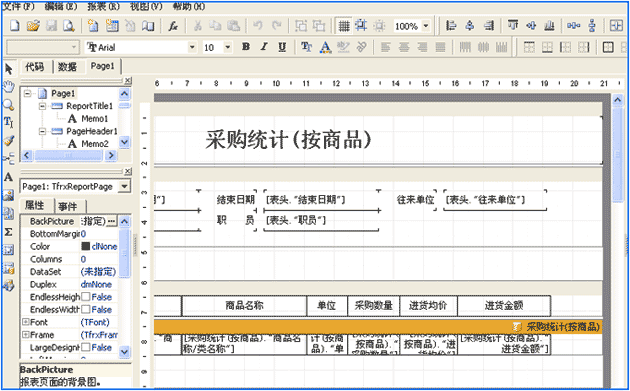Create a new report with the blank page icon
Screen dimensions: 630x391
point(15,26)
